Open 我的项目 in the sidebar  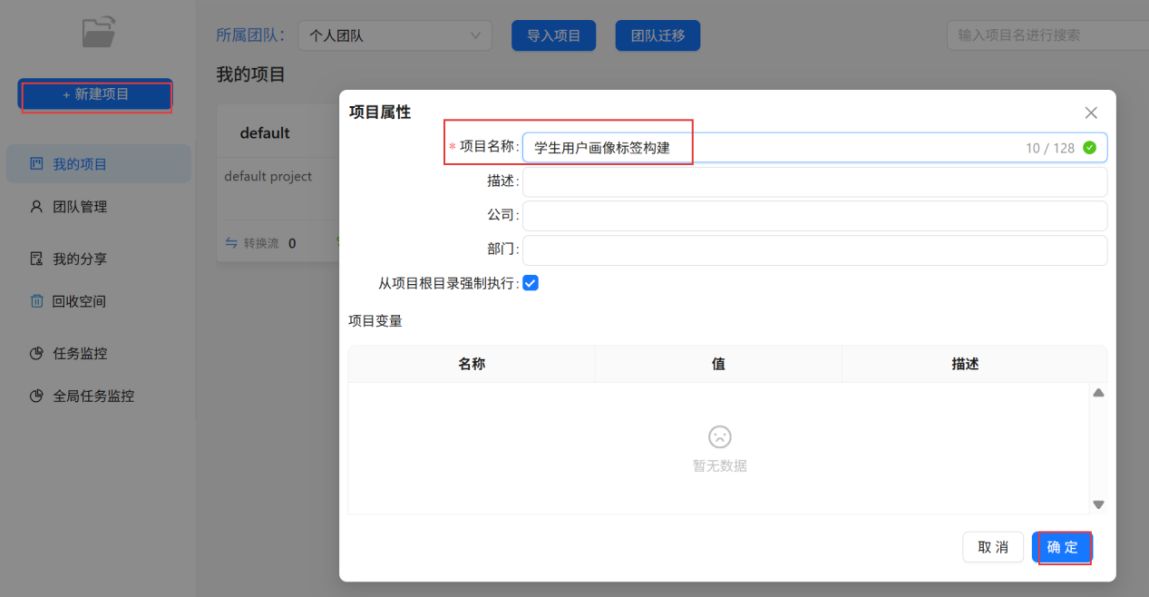click(x=99, y=164)
